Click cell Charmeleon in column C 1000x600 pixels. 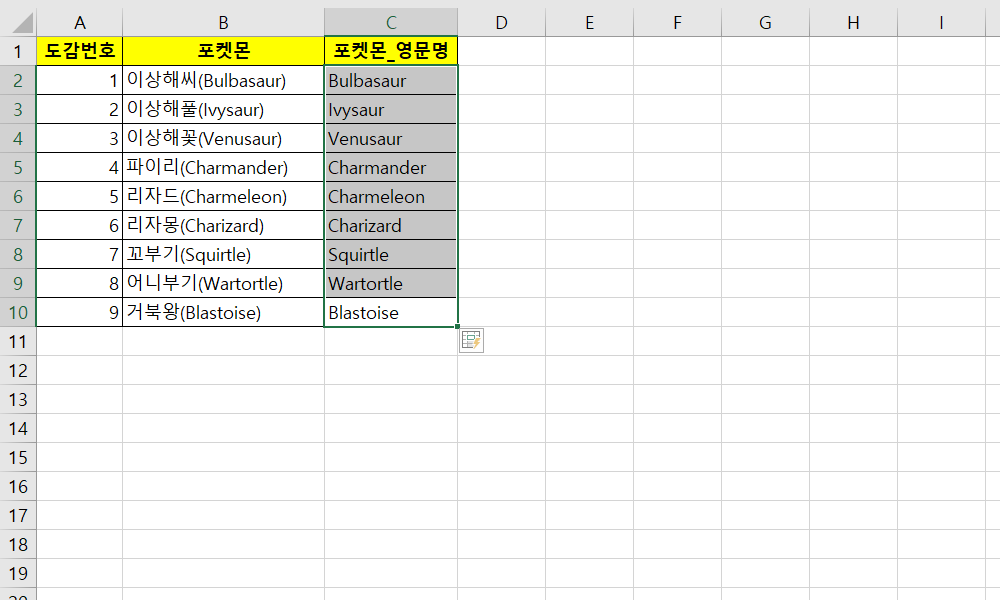(391, 196)
